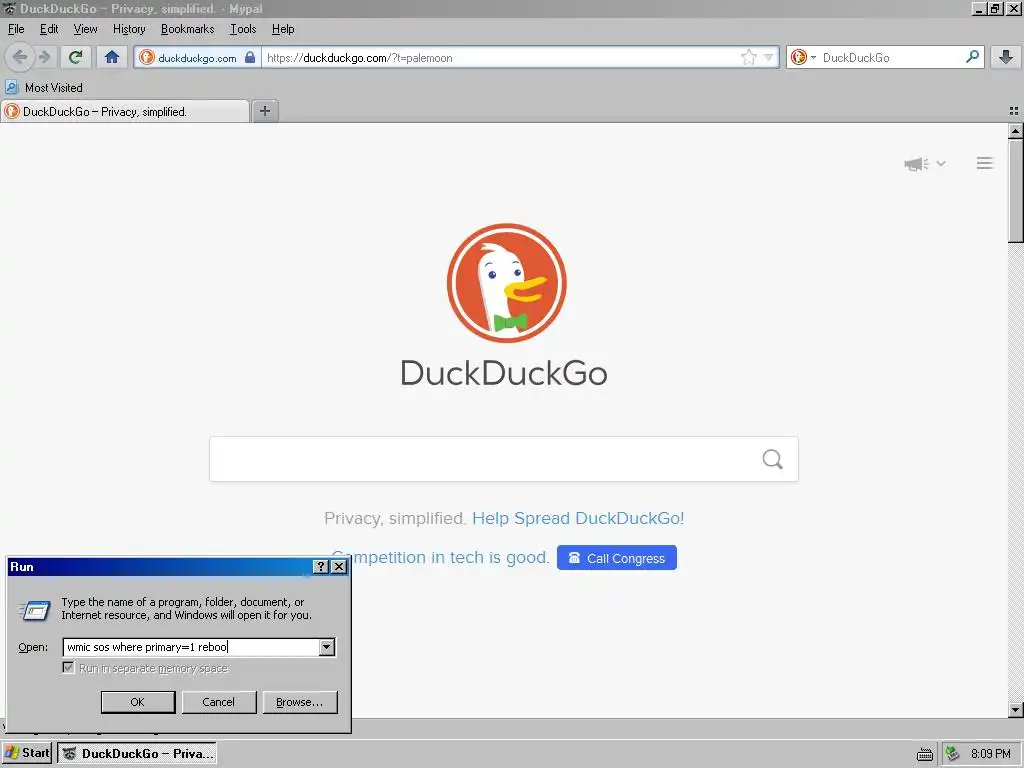Open the Windows Start menu
This screenshot has height=768, width=1024.
[27, 753]
